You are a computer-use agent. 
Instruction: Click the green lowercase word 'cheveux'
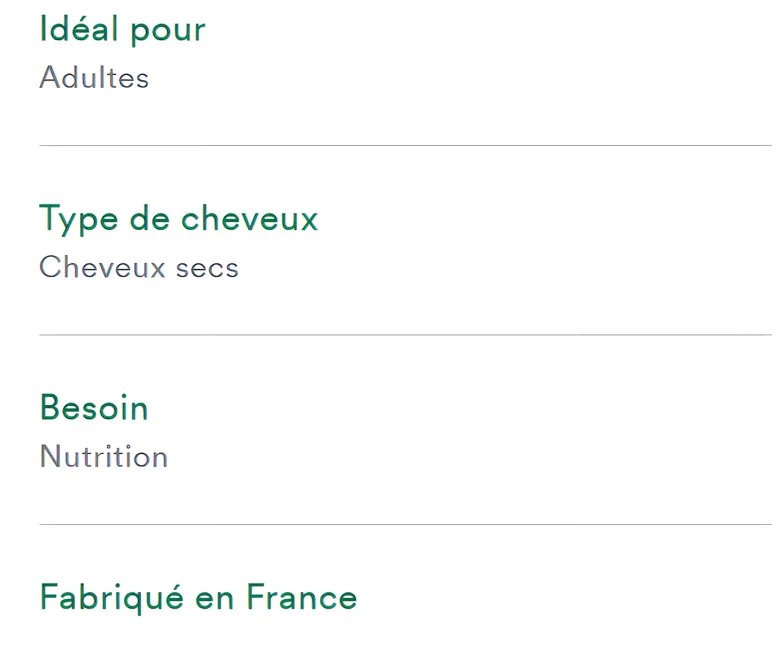[250, 217]
